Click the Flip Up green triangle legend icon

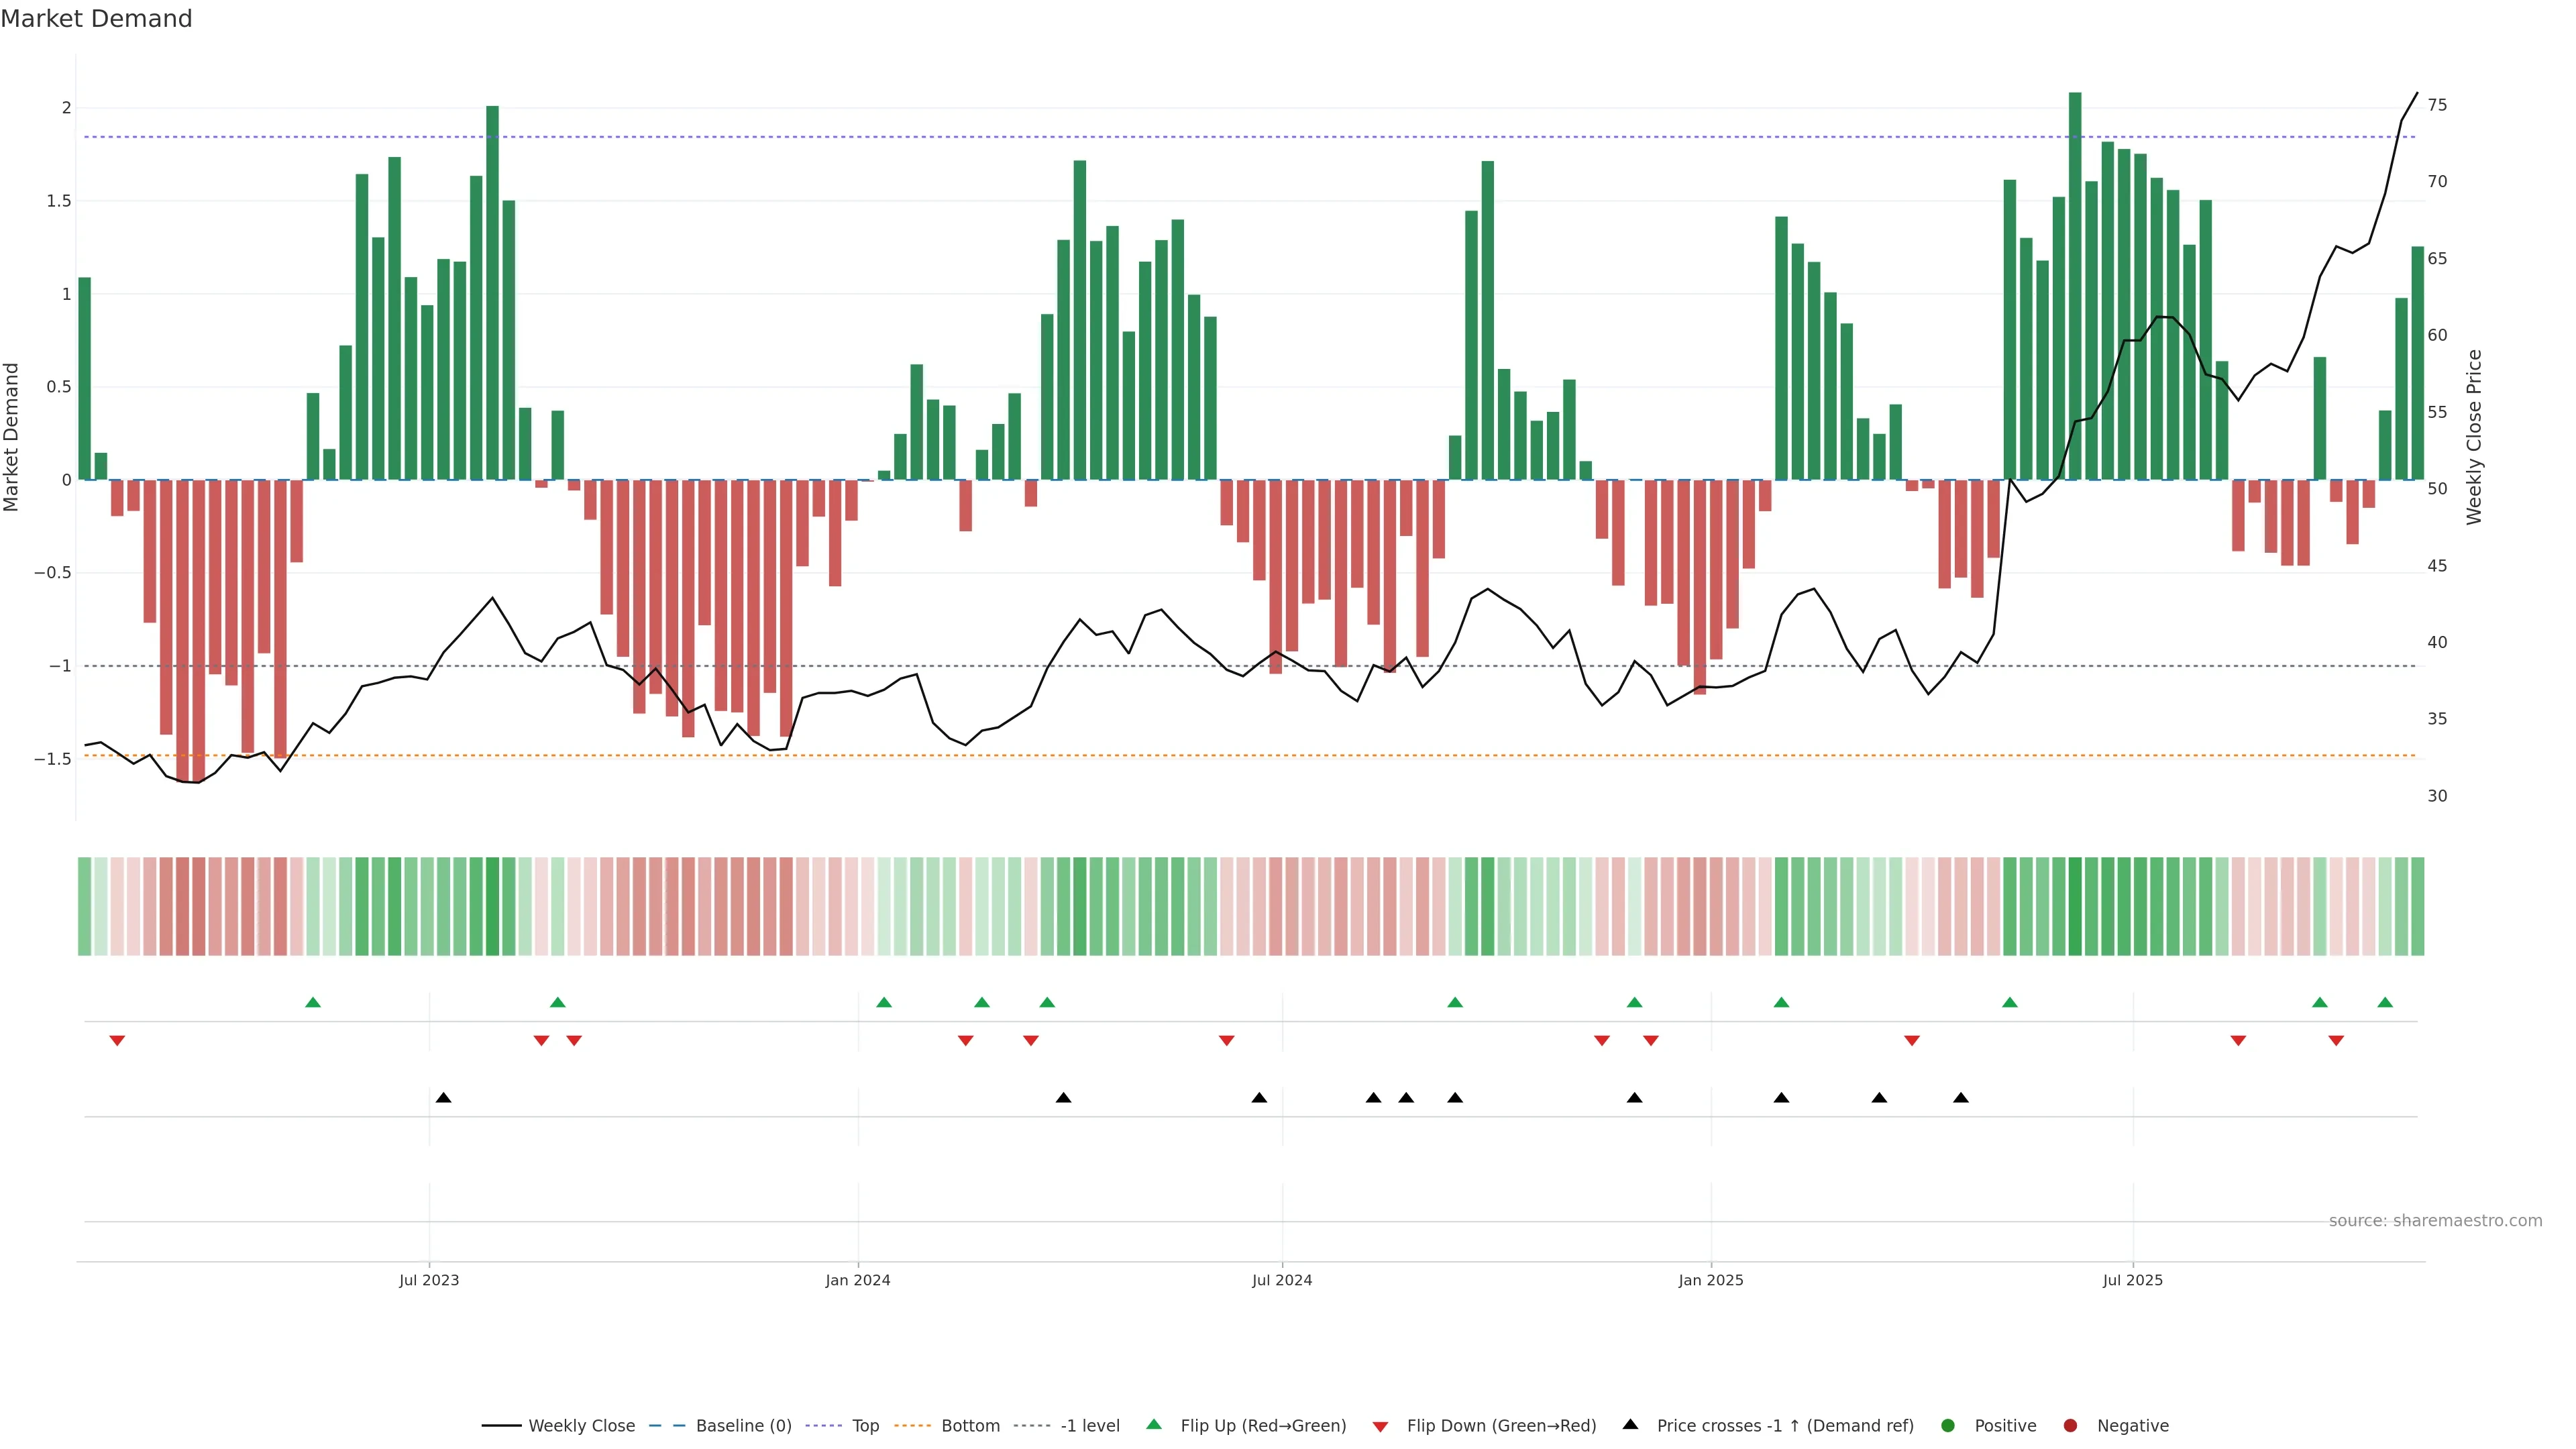coord(1154,1425)
